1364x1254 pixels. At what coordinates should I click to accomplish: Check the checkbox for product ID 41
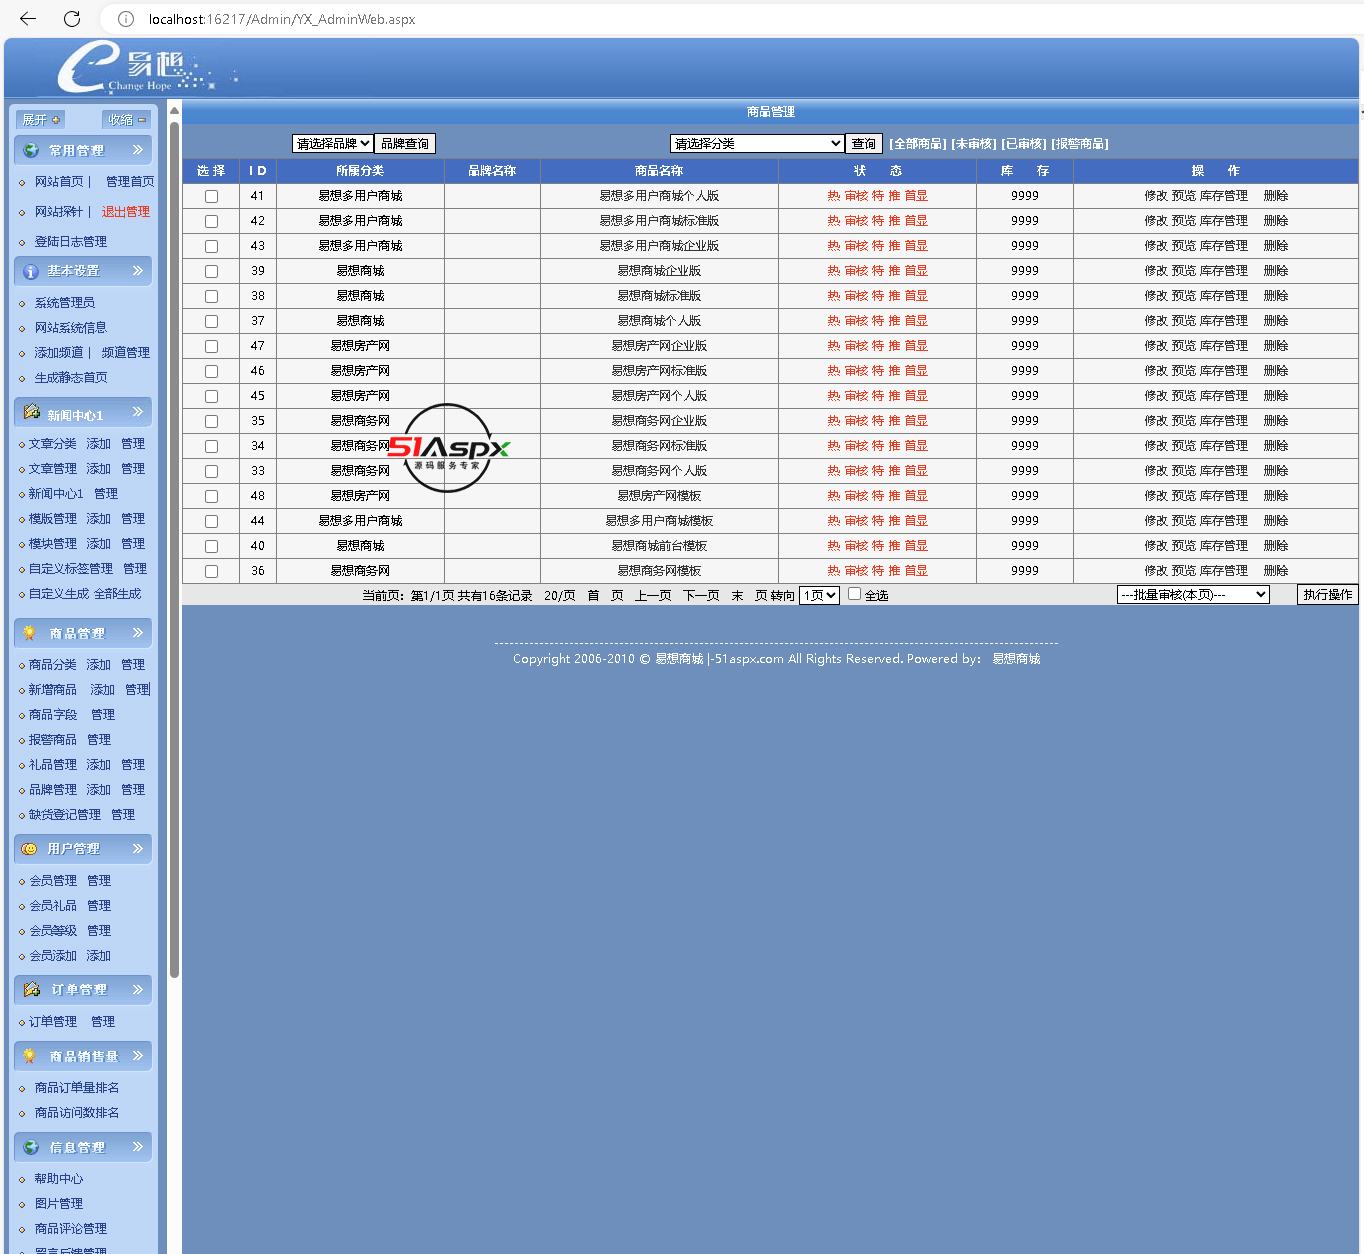211,197
